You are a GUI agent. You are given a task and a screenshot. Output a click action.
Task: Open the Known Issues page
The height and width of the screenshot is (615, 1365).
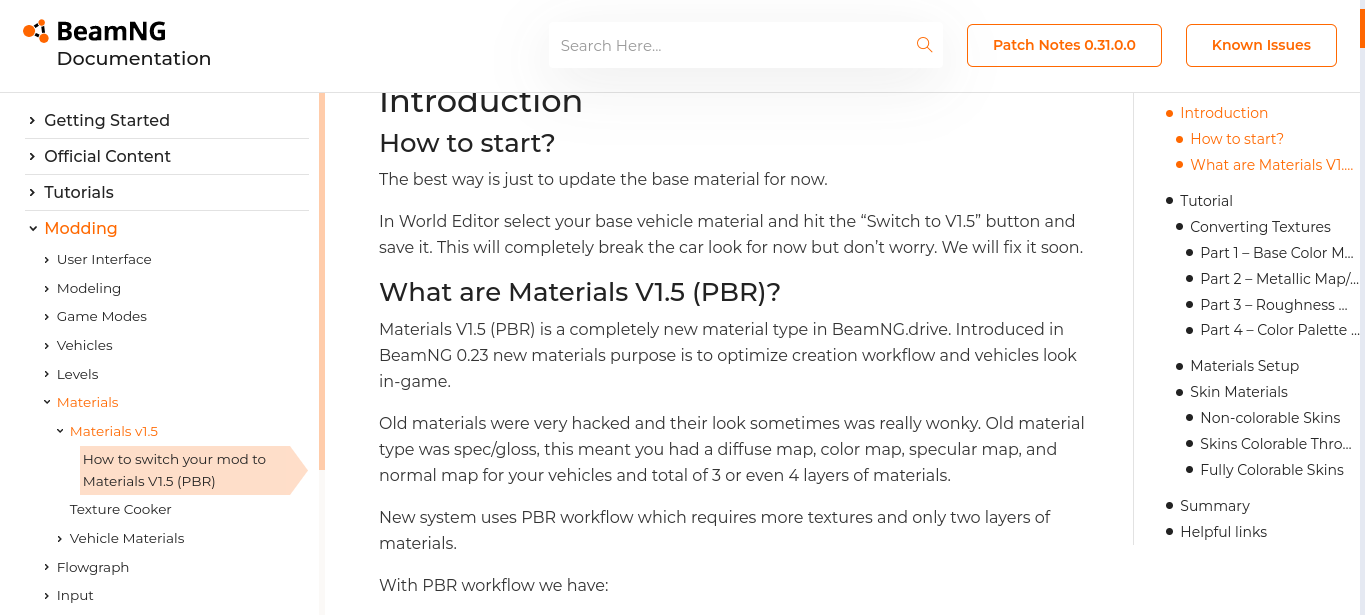(1261, 45)
